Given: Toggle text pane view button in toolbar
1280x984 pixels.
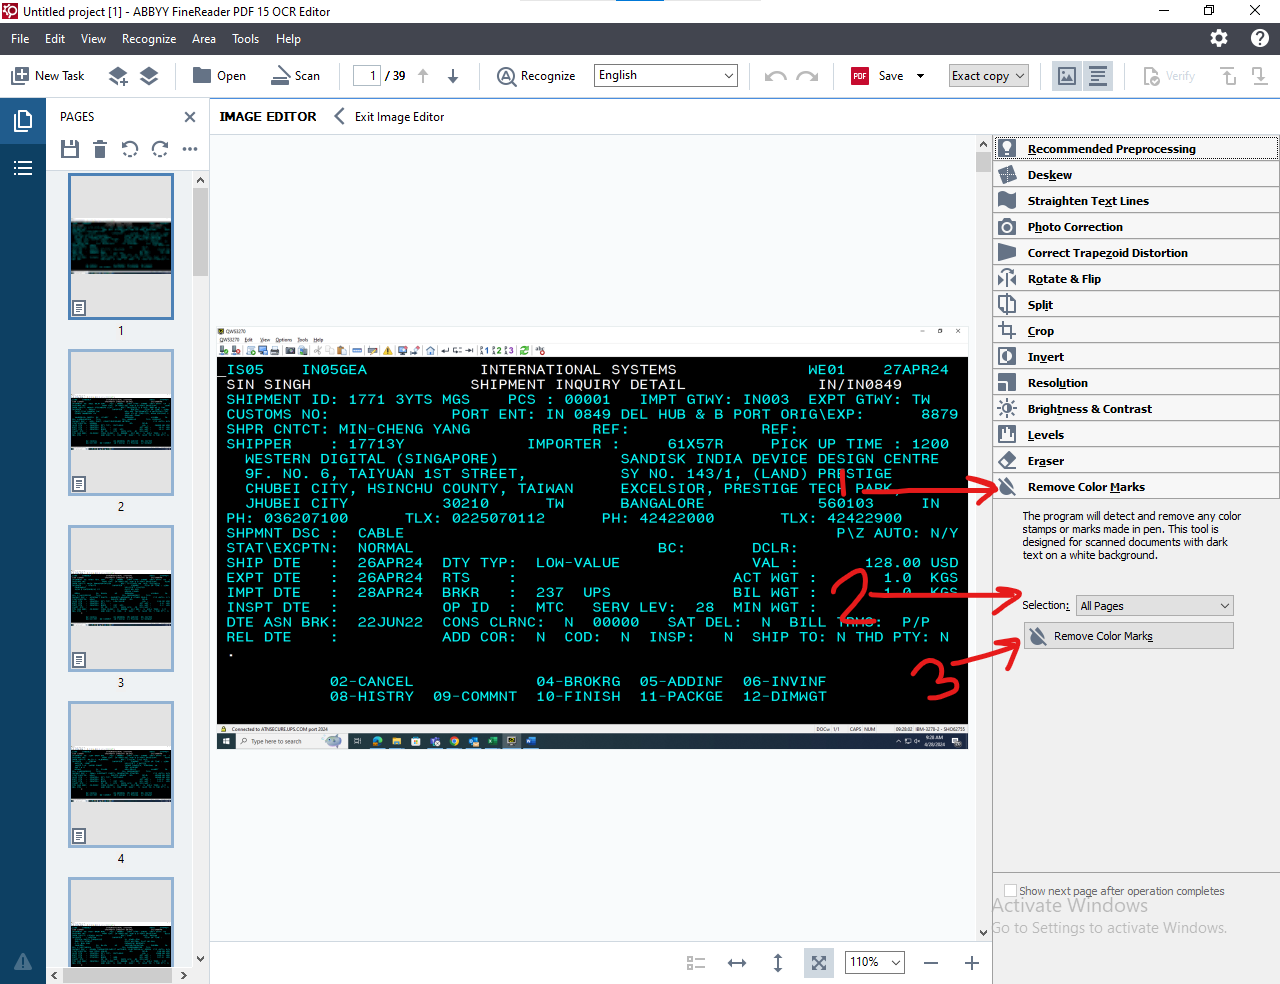Looking at the screenshot, I should click(1098, 76).
